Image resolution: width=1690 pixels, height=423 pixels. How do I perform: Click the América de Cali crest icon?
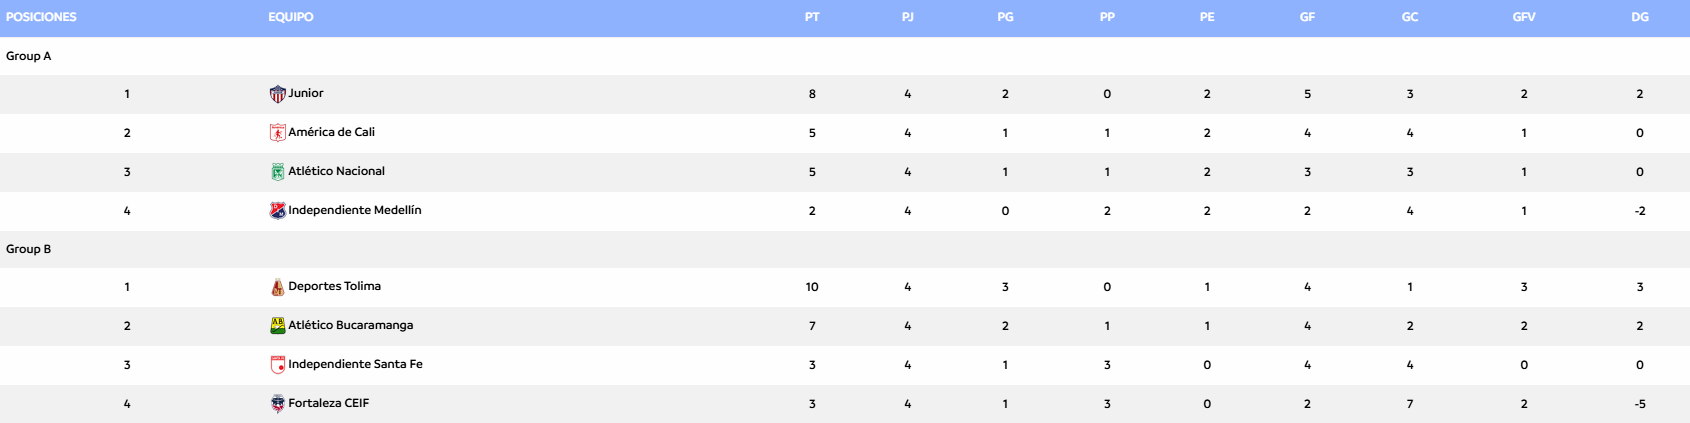[278, 133]
